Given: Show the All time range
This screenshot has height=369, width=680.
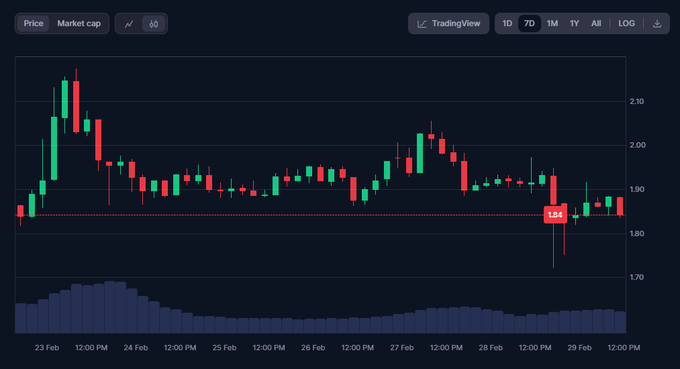Looking at the screenshot, I should coord(596,23).
